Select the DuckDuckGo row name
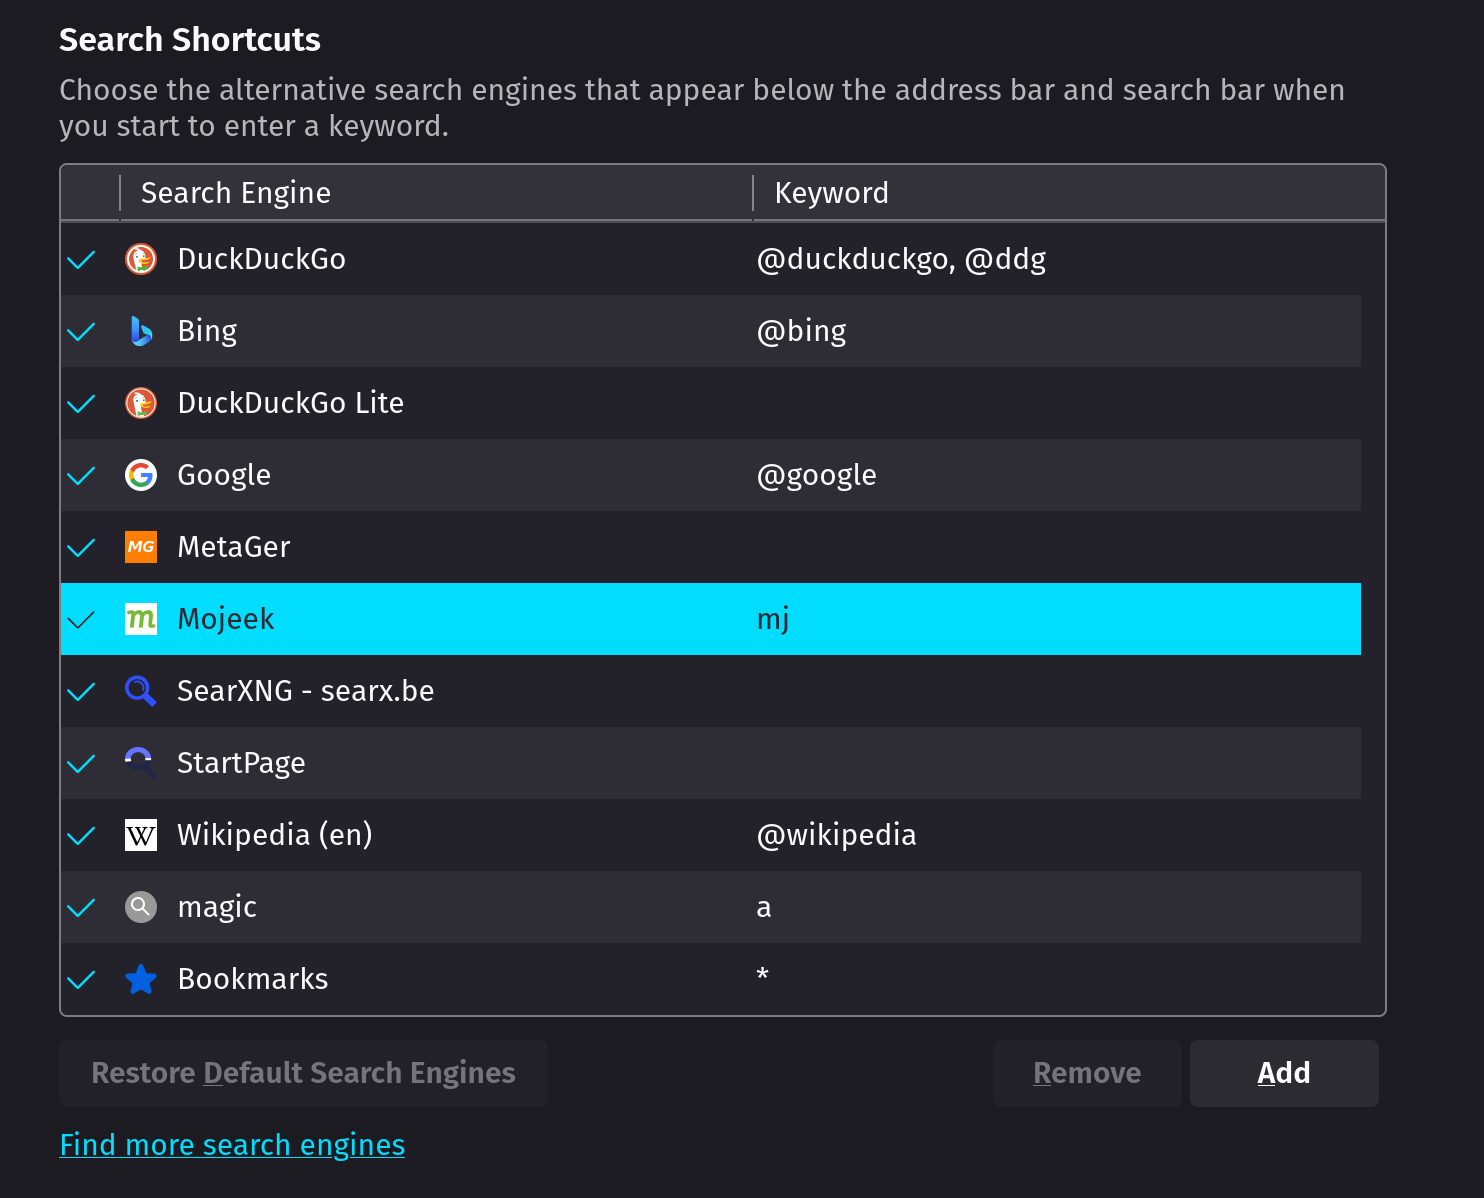The height and width of the screenshot is (1198, 1484). (x=262, y=259)
